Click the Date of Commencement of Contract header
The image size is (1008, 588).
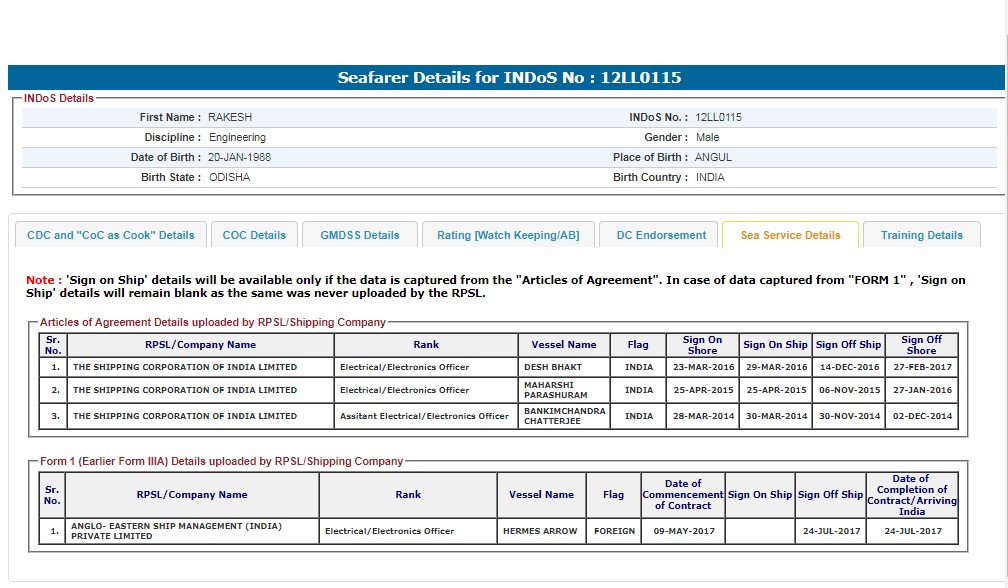(x=683, y=494)
